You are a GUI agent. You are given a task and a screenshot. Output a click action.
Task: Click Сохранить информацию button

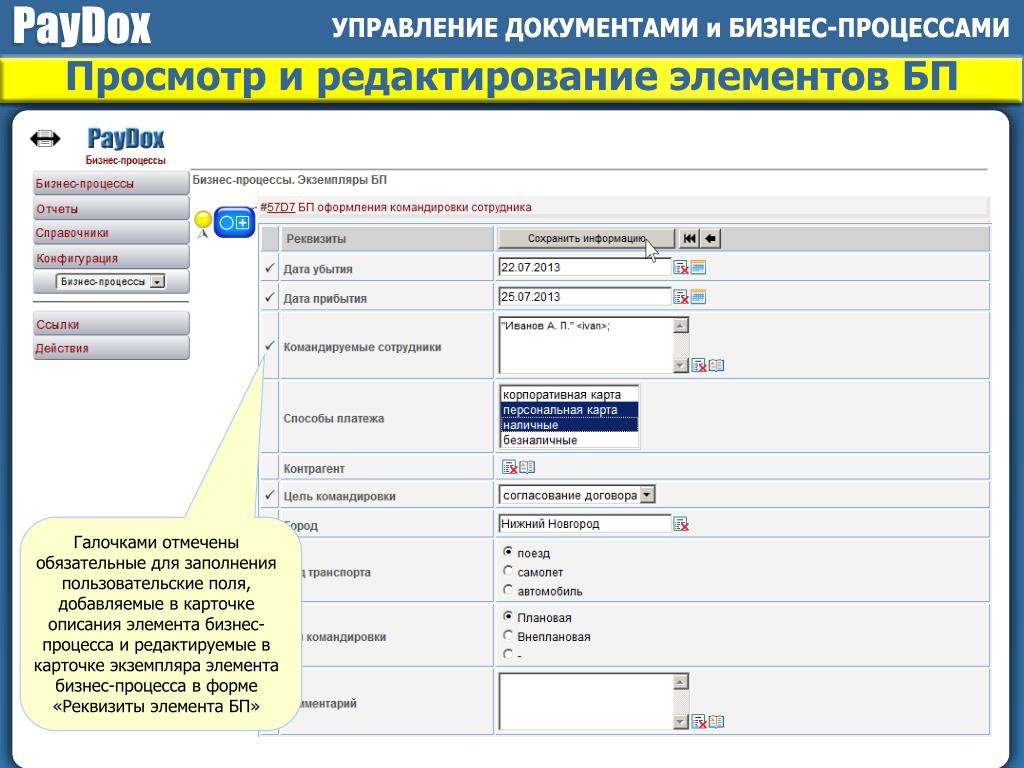click(586, 238)
